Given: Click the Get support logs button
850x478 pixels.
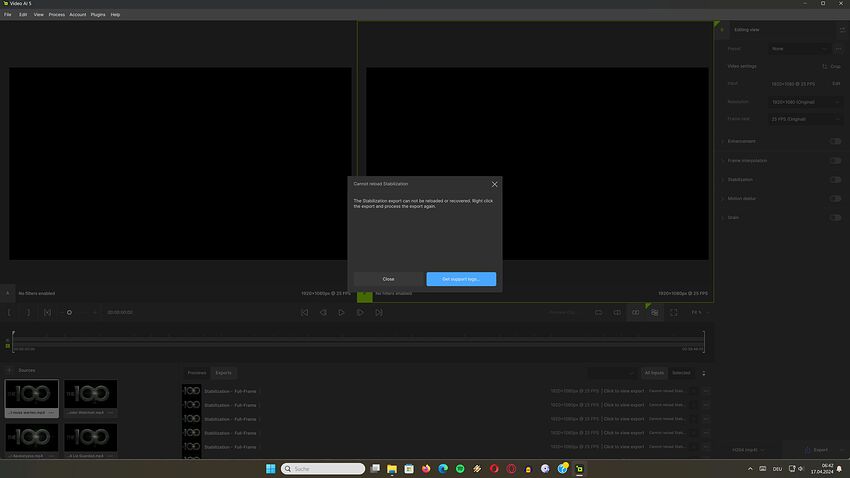Looking at the screenshot, I should click(461, 279).
